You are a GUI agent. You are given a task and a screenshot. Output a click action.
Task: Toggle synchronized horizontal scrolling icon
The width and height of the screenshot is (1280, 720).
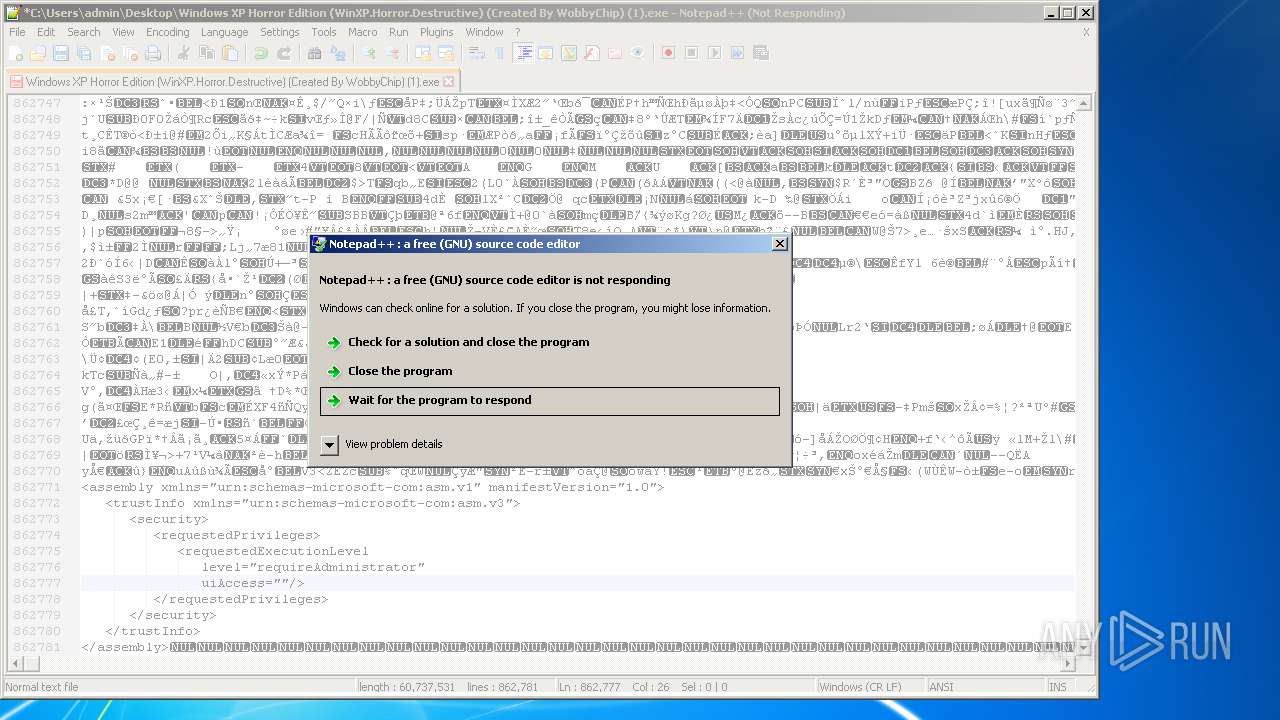tap(445, 53)
